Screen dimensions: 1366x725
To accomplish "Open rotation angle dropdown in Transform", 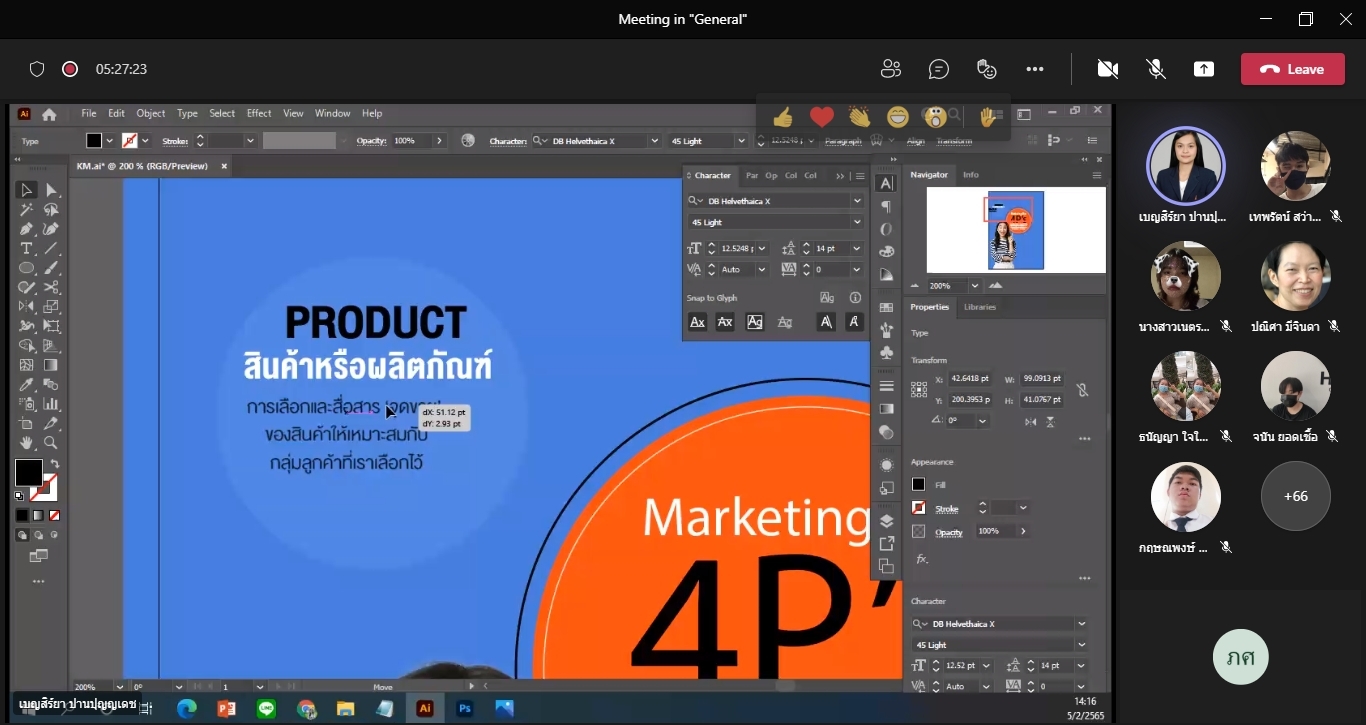I will [x=983, y=421].
